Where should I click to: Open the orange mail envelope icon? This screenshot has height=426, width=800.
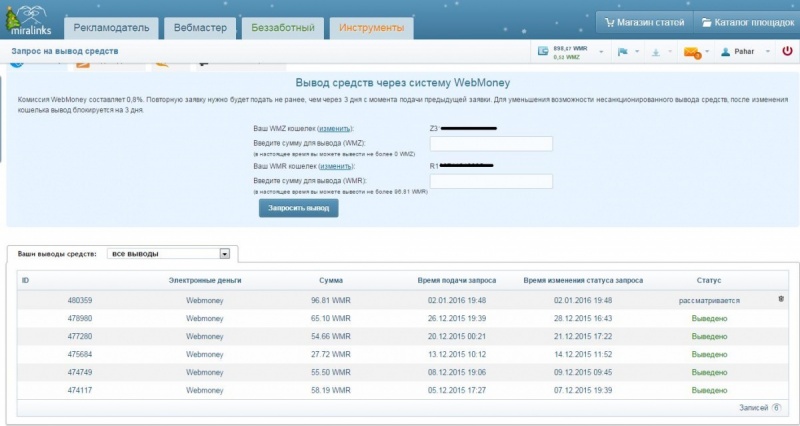(x=692, y=52)
